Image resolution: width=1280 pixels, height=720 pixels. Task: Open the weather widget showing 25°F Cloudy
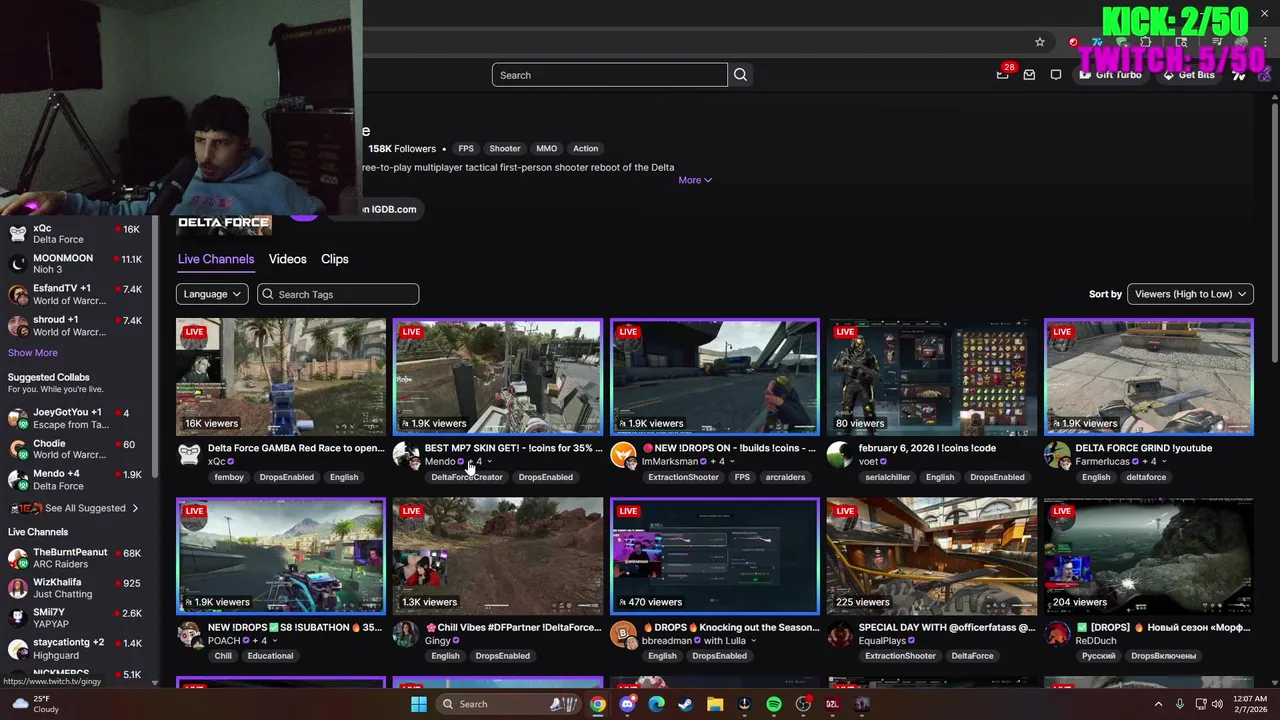pos(34,704)
